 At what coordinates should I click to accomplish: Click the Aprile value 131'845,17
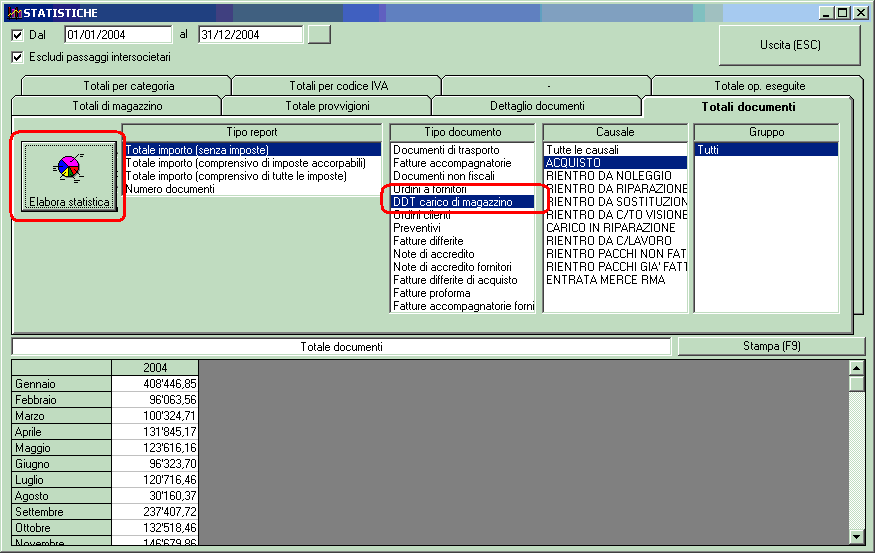tap(155, 431)
